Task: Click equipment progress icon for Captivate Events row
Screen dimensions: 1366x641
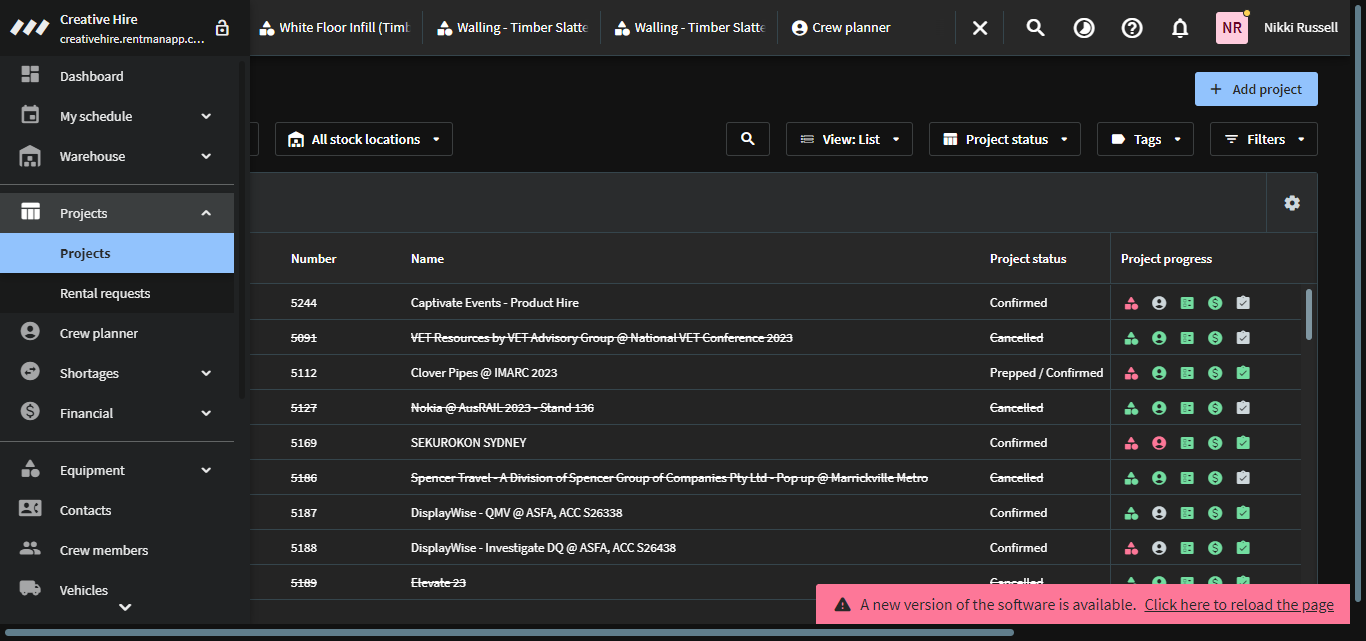Action: [1131, 303]
